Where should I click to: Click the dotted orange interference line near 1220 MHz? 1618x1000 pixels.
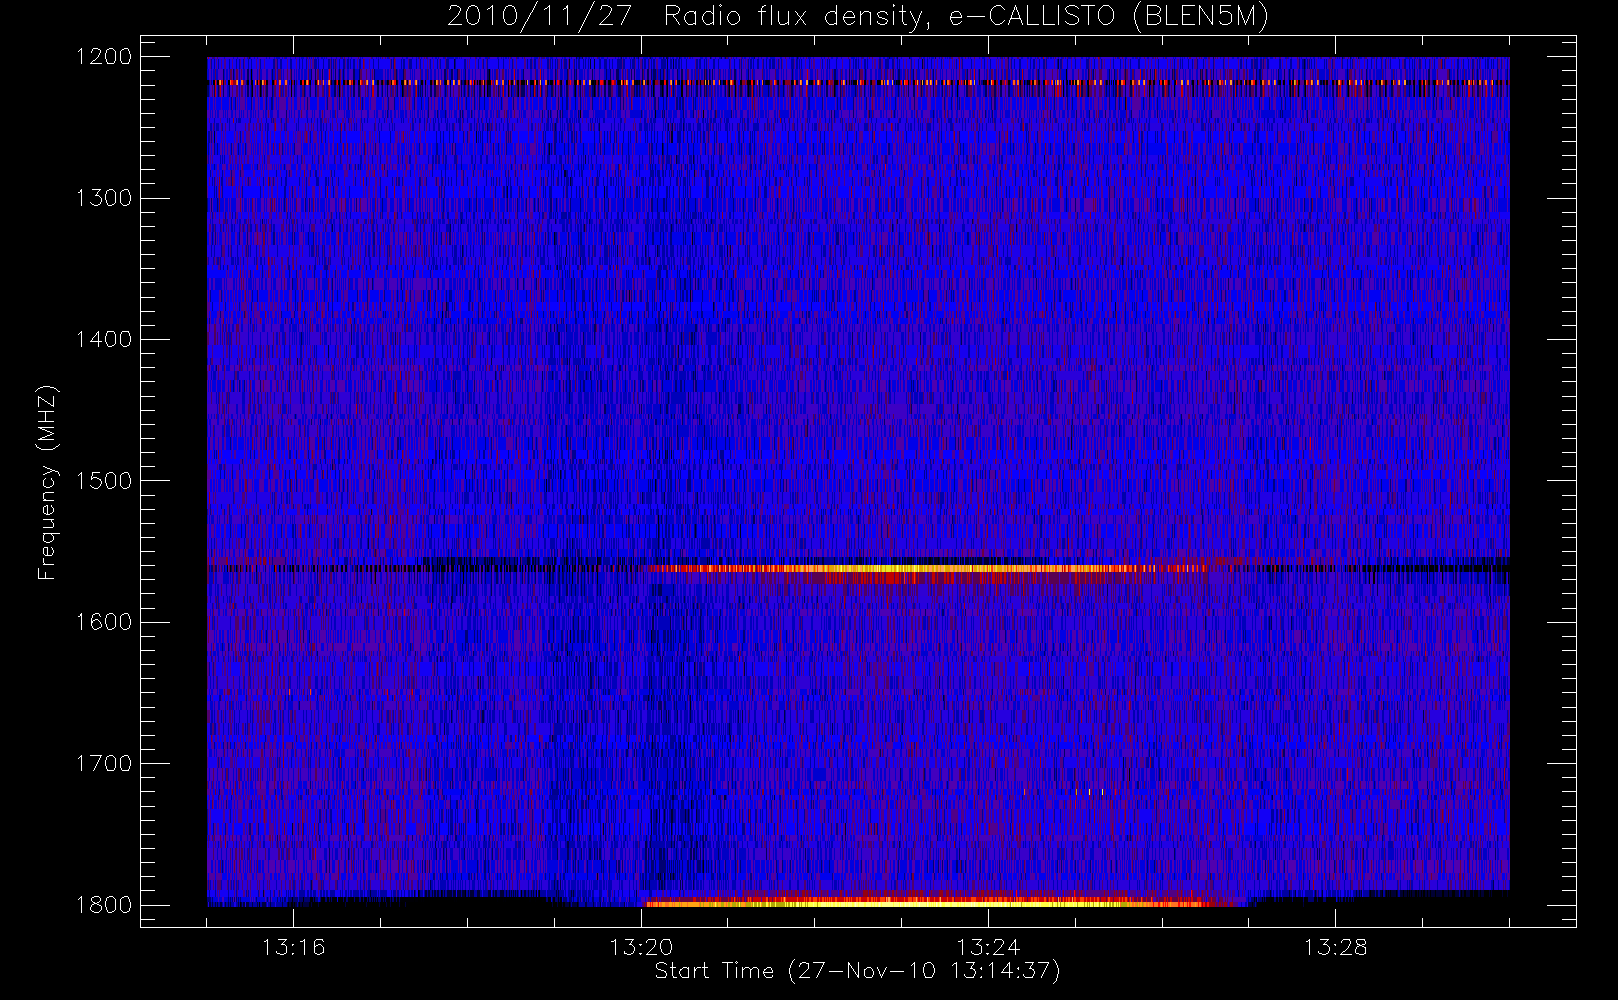[858, 83]
